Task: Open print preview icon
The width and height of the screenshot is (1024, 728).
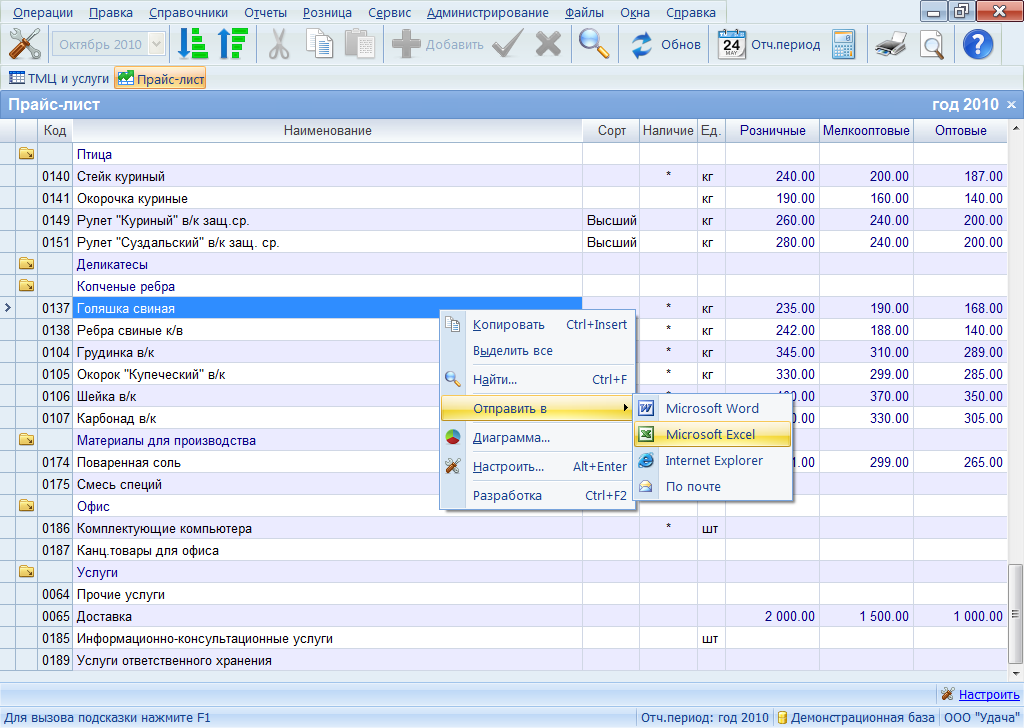Action: point(931,44)
